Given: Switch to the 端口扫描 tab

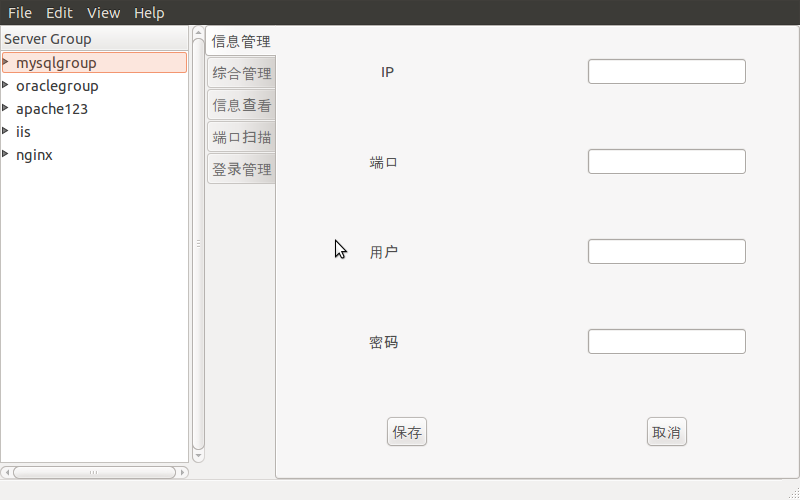Looking at the screenshot, I should pos(241,137).
